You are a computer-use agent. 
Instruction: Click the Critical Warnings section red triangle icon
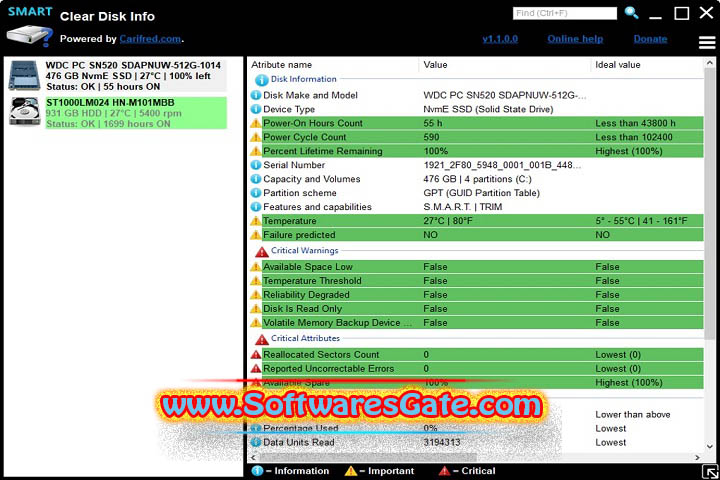262,252
